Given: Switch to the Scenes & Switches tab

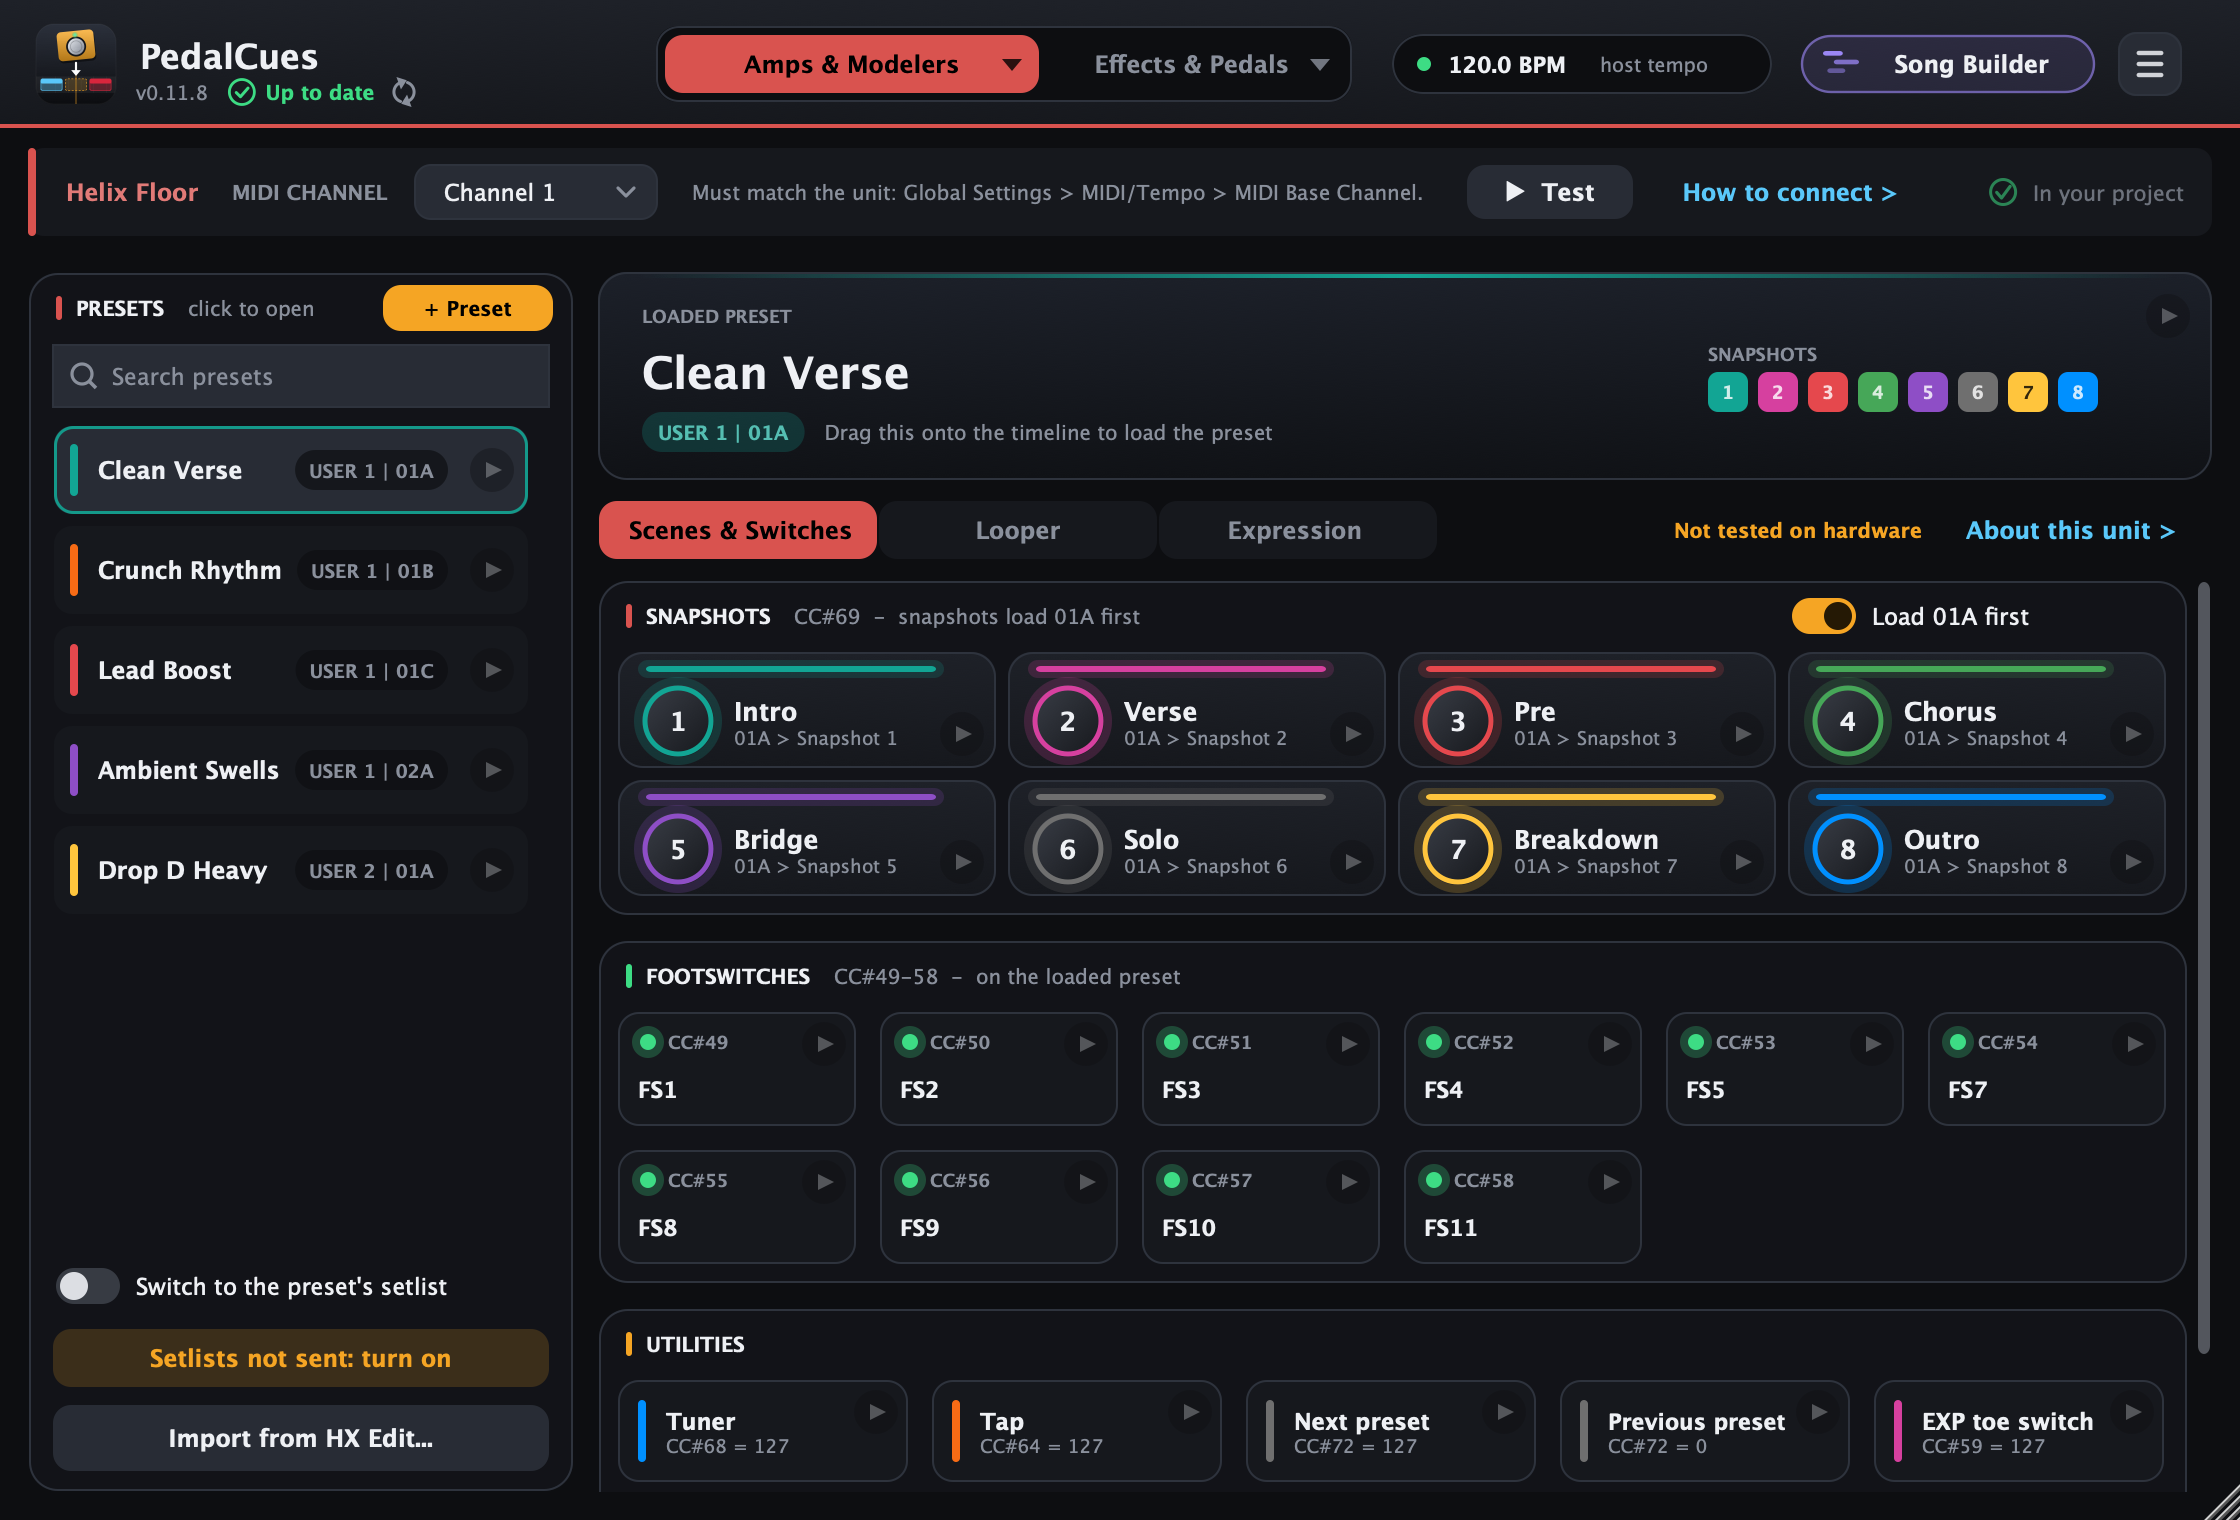Looking at the screenshot, I should (x=738, y=530).
